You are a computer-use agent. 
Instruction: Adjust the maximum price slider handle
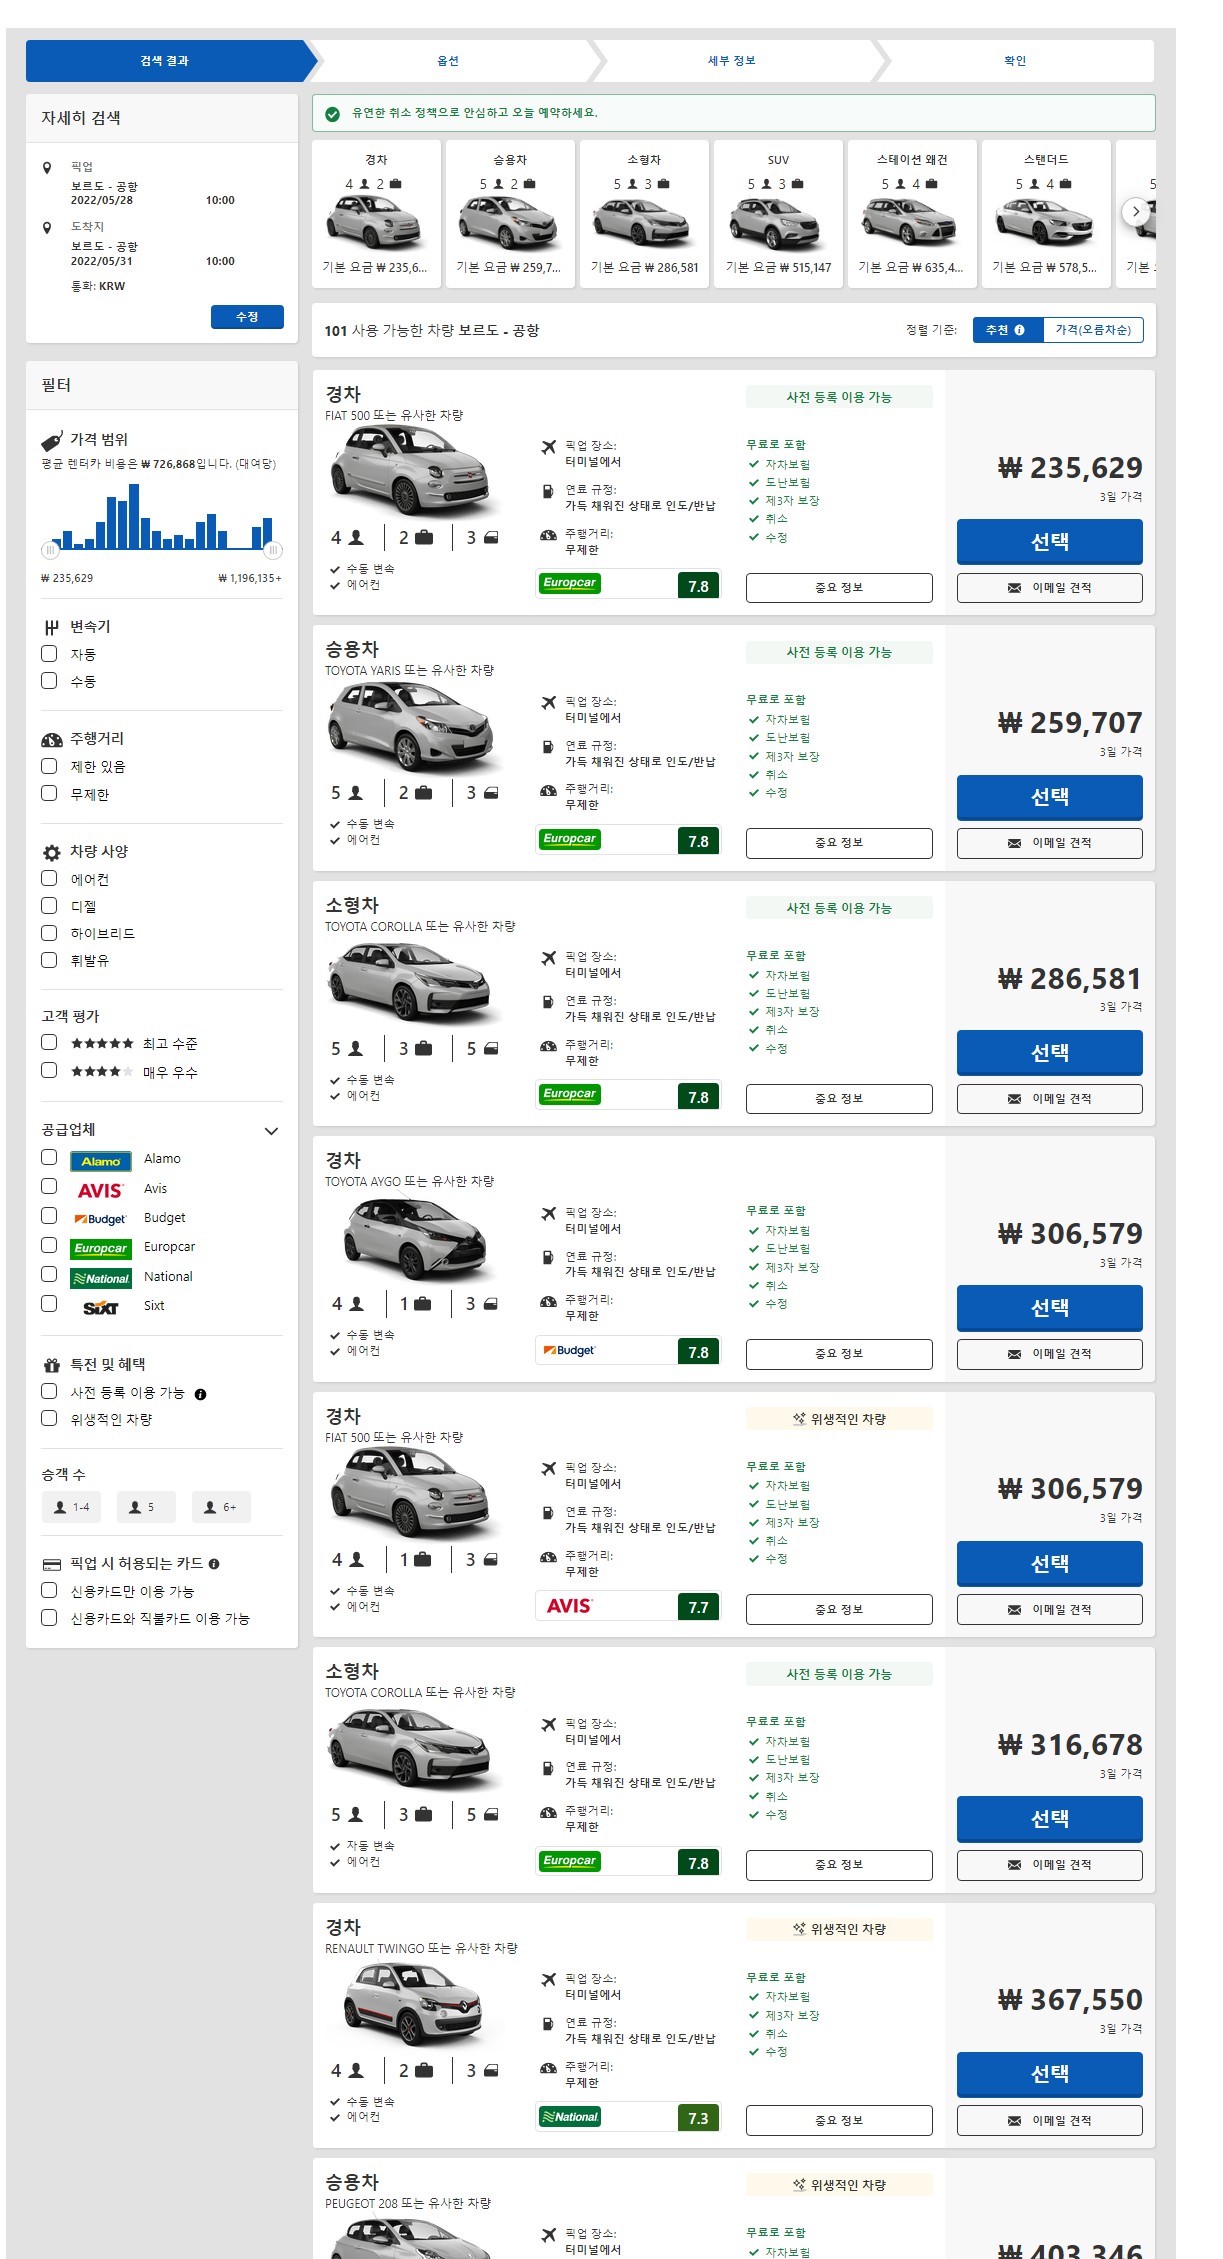pos(273,550)
